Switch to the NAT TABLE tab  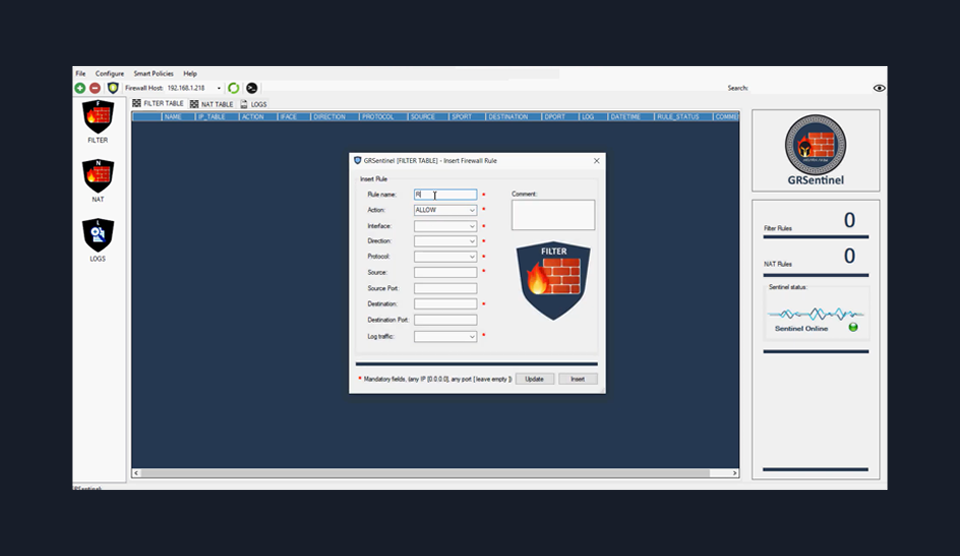coord(211,104)
